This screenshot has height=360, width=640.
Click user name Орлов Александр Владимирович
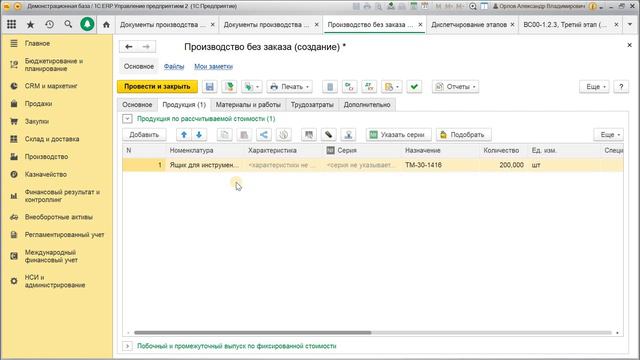[x=542, y=6]
